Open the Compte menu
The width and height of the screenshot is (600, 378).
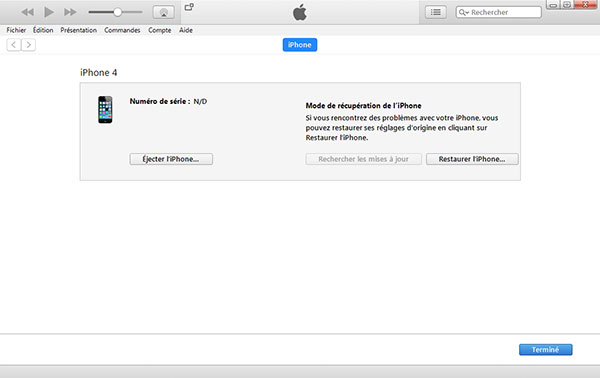[x=160, y=30]
